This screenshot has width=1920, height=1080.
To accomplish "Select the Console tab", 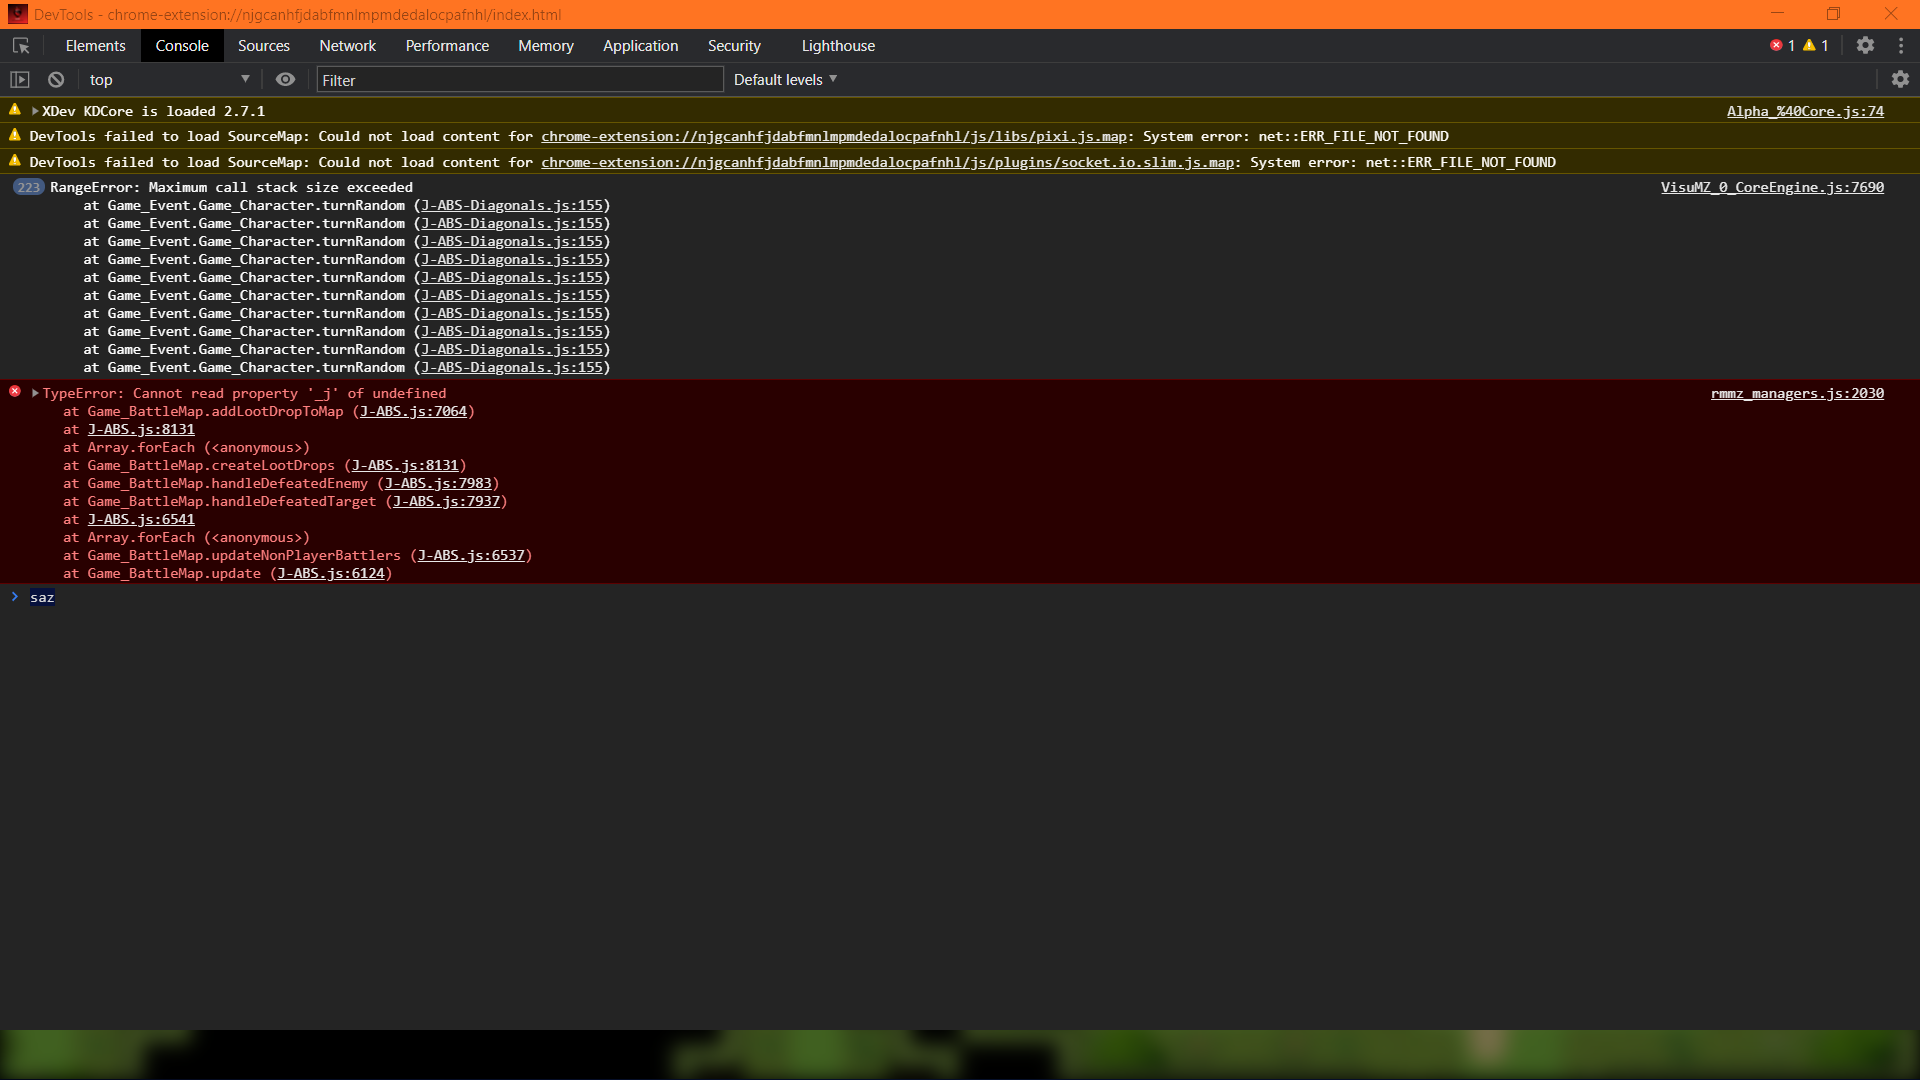I will tap(182, 46).
